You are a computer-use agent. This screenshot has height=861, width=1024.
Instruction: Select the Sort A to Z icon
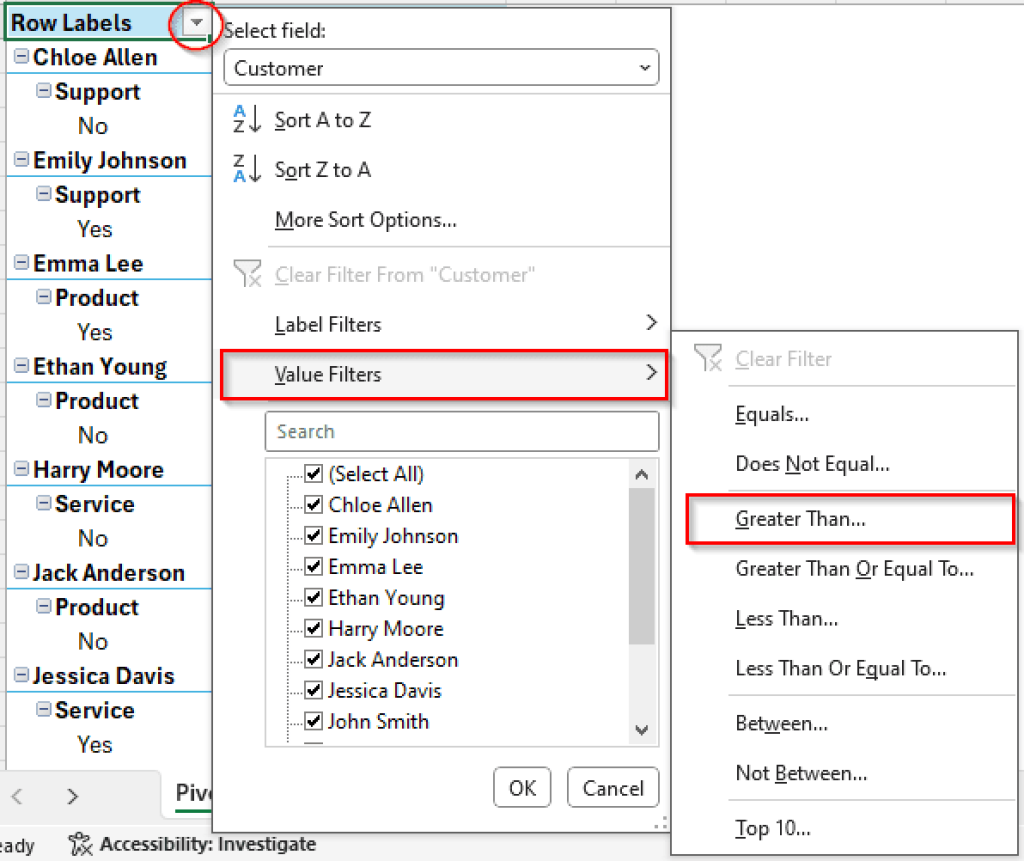click(x=245, y=119)
